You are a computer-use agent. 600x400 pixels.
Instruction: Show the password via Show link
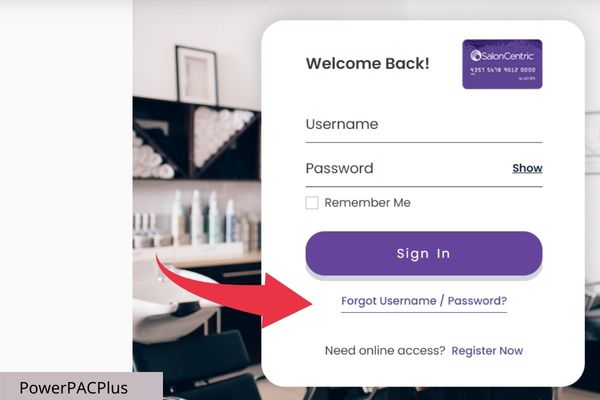click(527, 168)
